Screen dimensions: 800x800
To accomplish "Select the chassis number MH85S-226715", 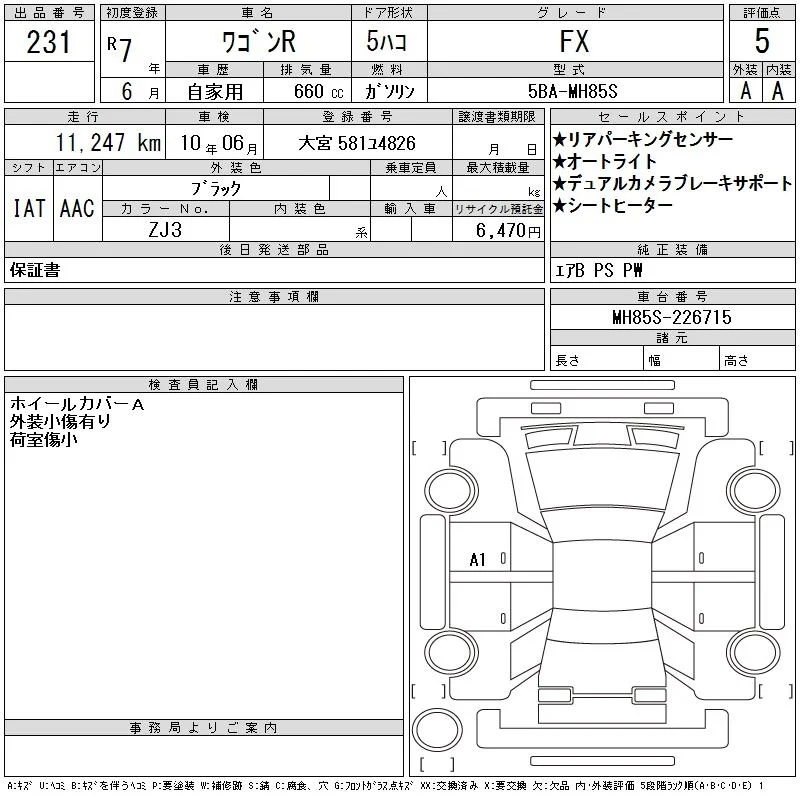I will (x=672, y=317).
